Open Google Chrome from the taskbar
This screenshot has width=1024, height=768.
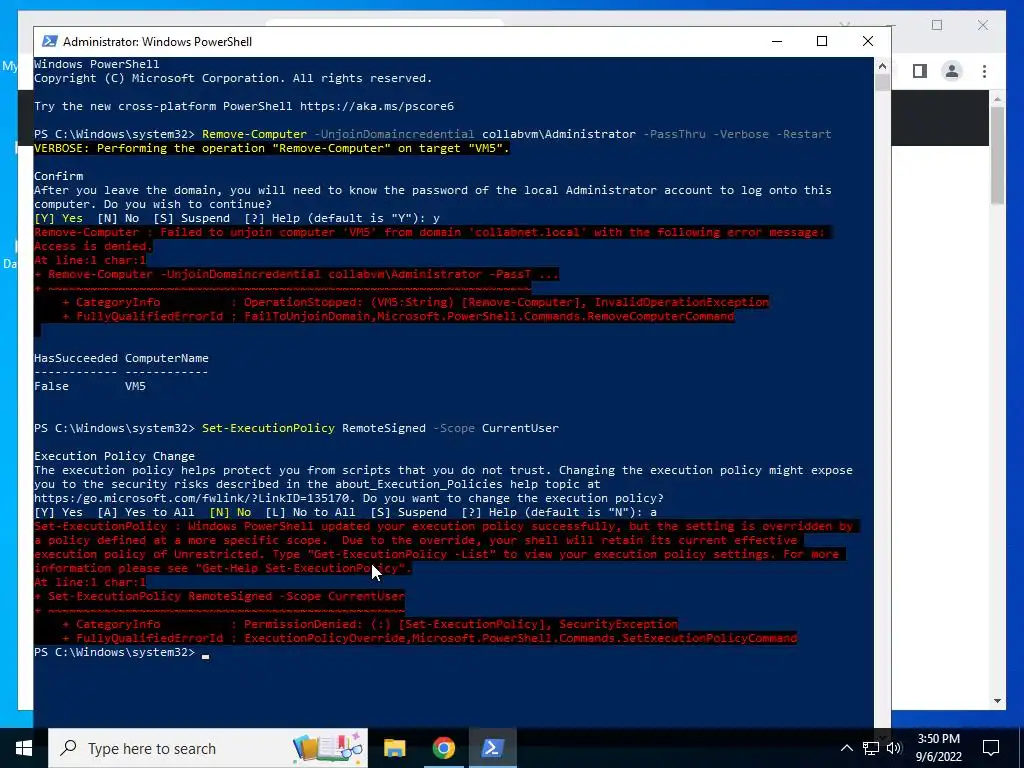[x=443, y=748]
